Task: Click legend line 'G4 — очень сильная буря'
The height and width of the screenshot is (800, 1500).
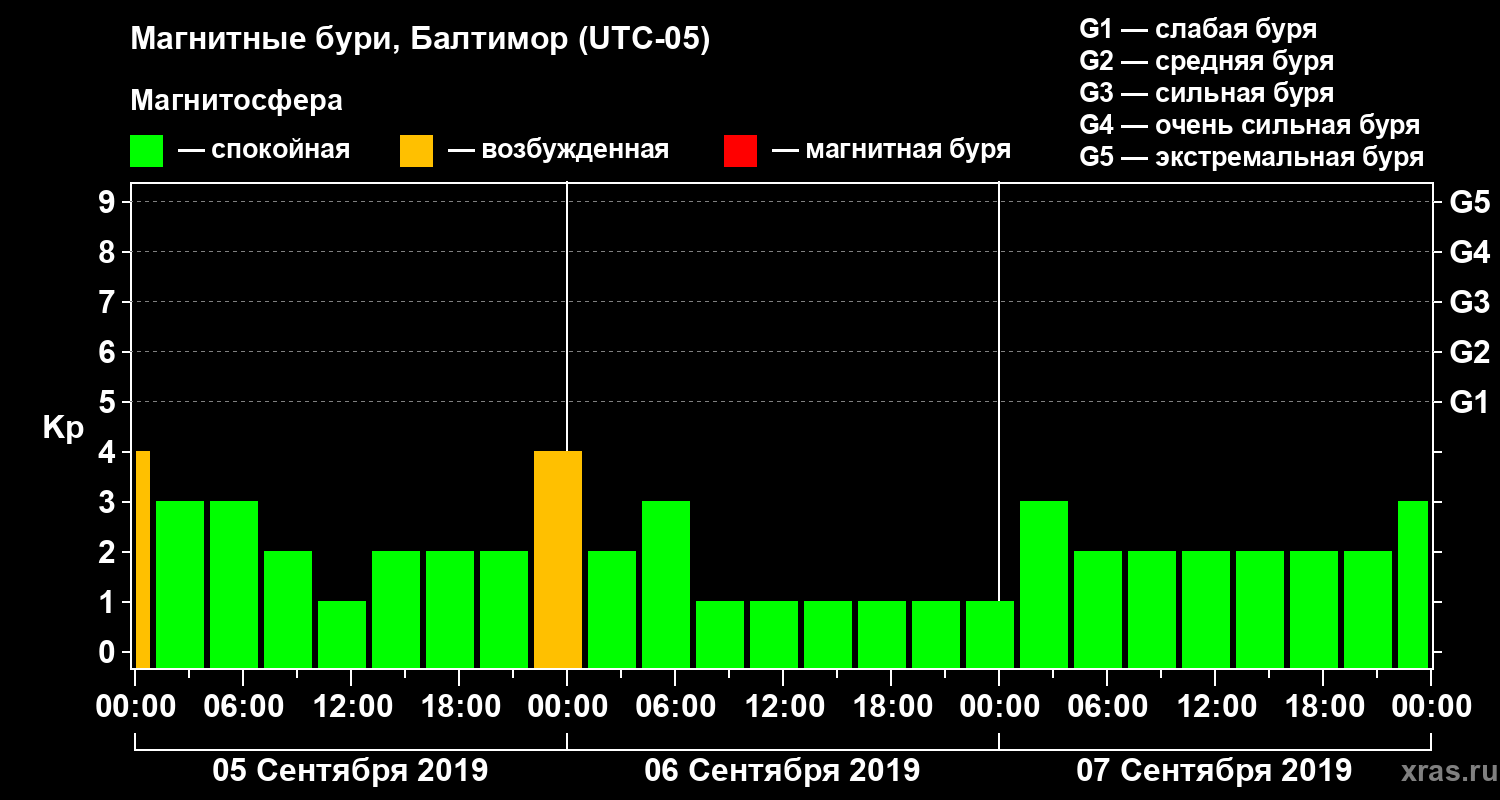Action: coord(1249,125)
